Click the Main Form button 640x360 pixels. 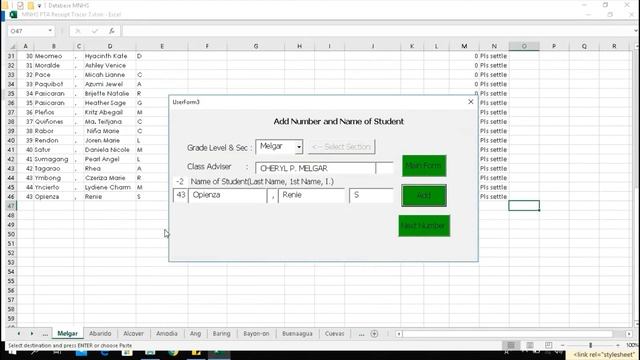424,166
